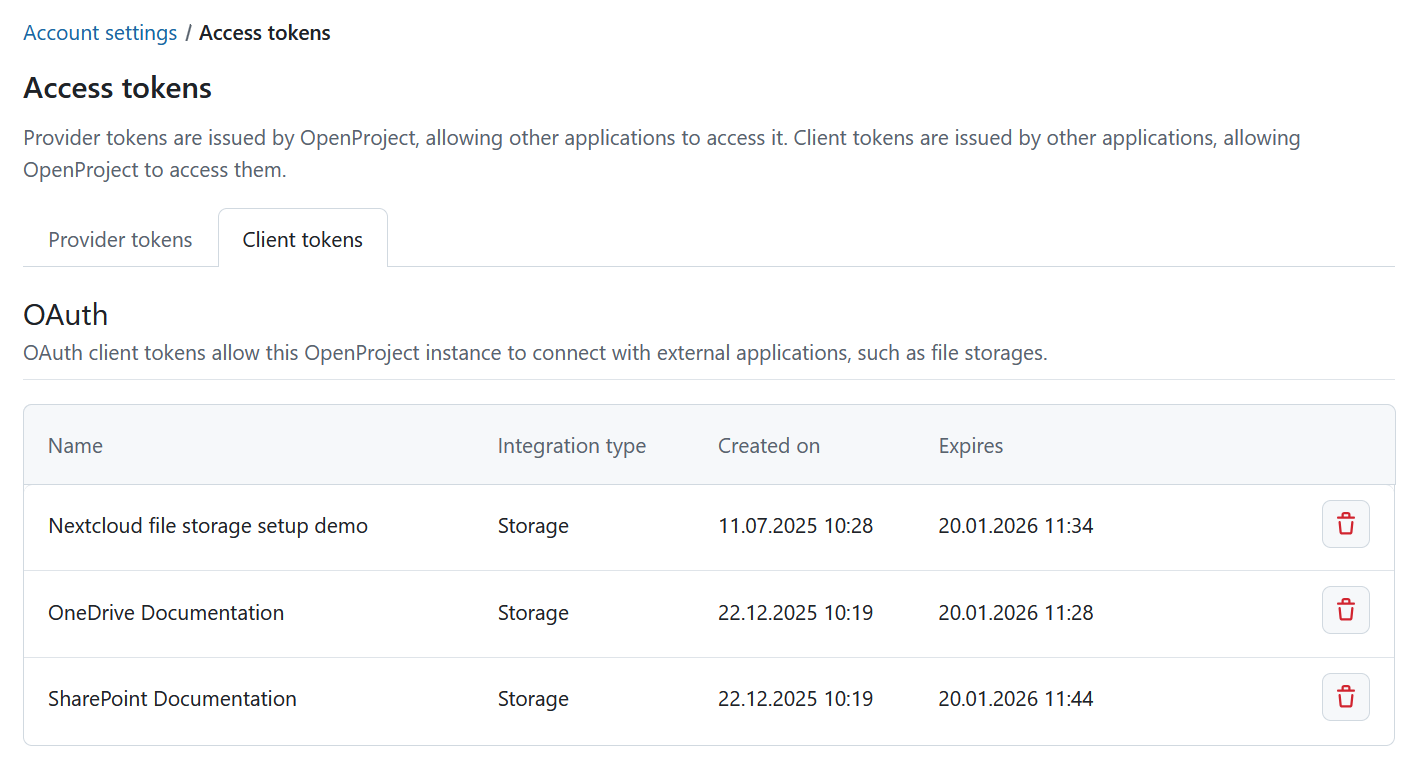1413x769 pixels.
Task: Delete the Nextcloud file storage setup demo token
Action: point(1345,524)
